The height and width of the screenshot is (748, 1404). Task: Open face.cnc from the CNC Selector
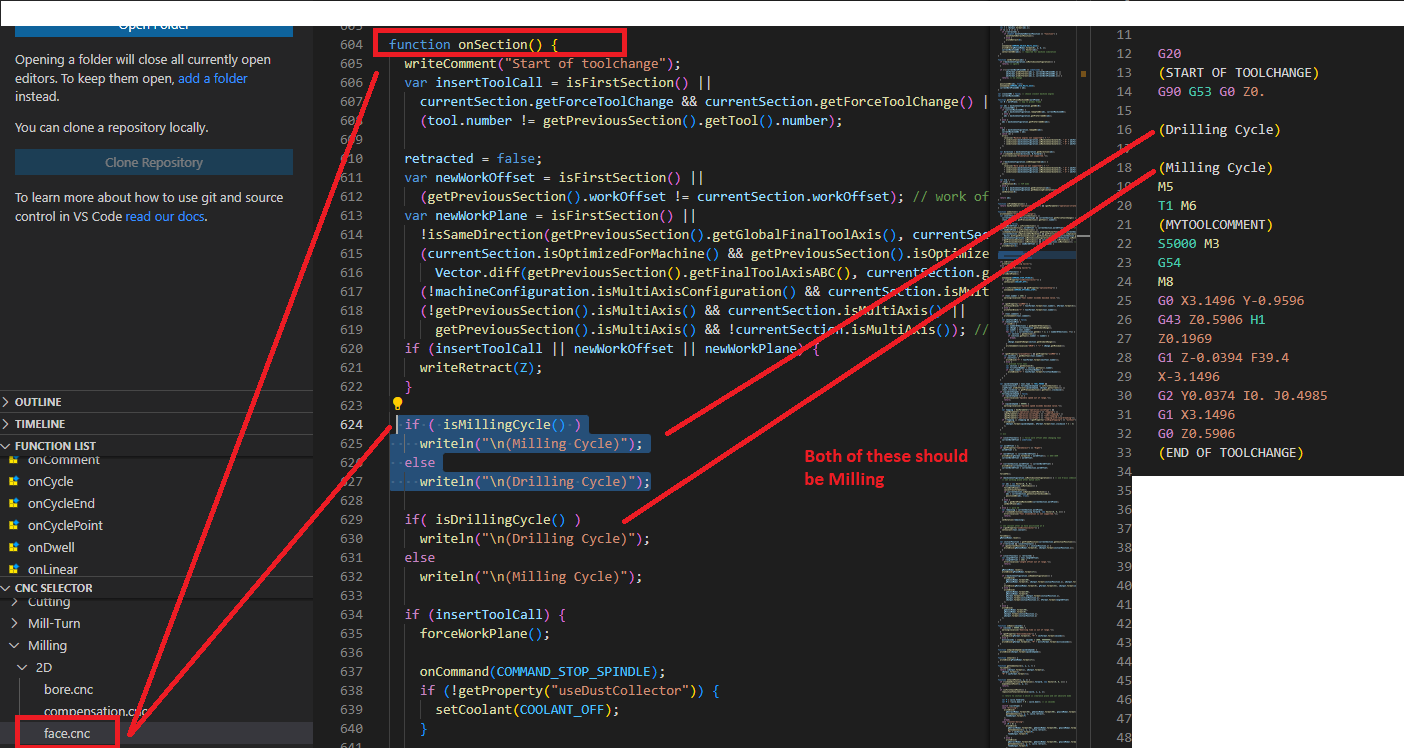pyautogui.click(x=66, y=732)
